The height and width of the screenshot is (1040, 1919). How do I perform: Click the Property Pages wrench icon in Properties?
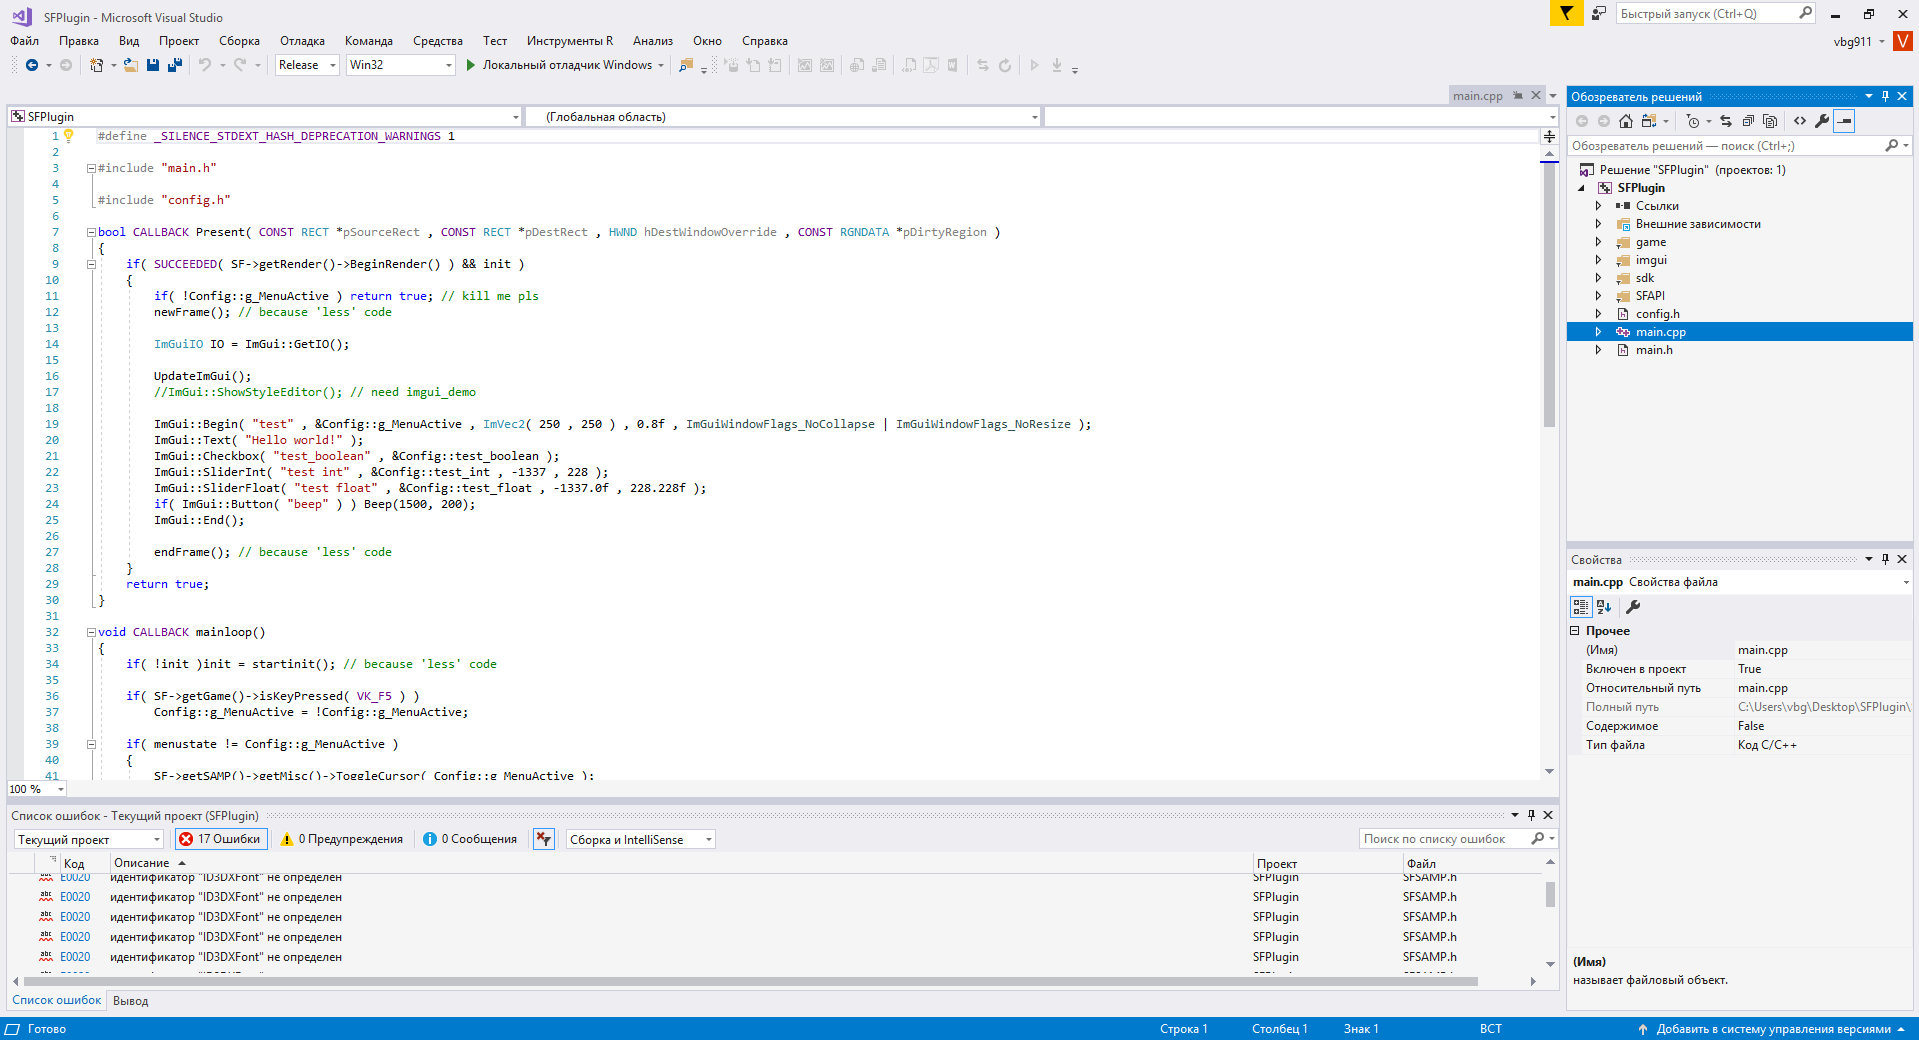click(x=1633, y=607)
